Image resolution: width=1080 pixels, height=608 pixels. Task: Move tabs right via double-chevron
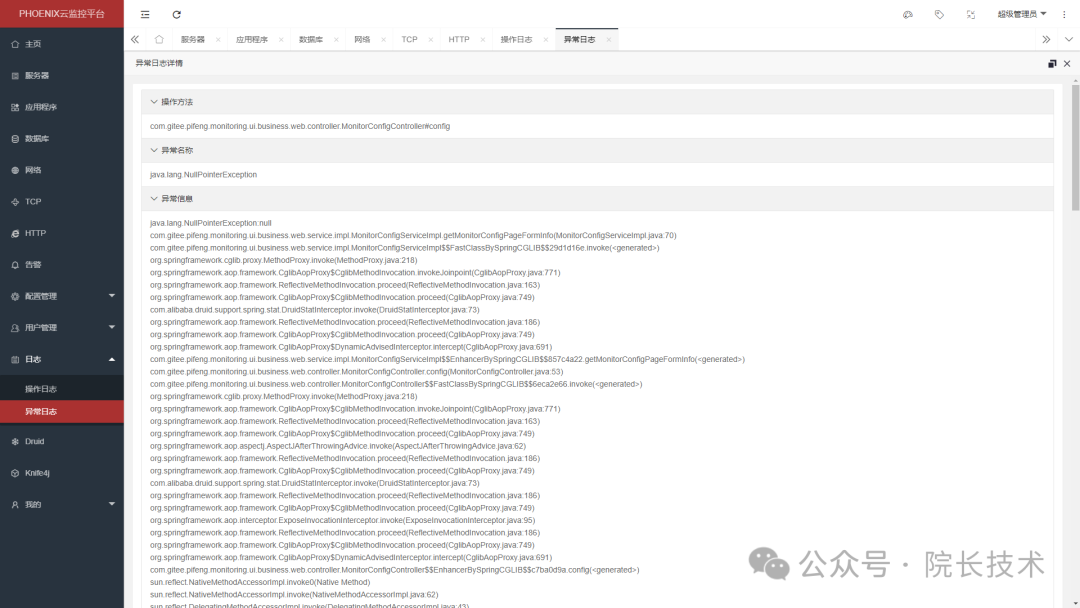1046,39
